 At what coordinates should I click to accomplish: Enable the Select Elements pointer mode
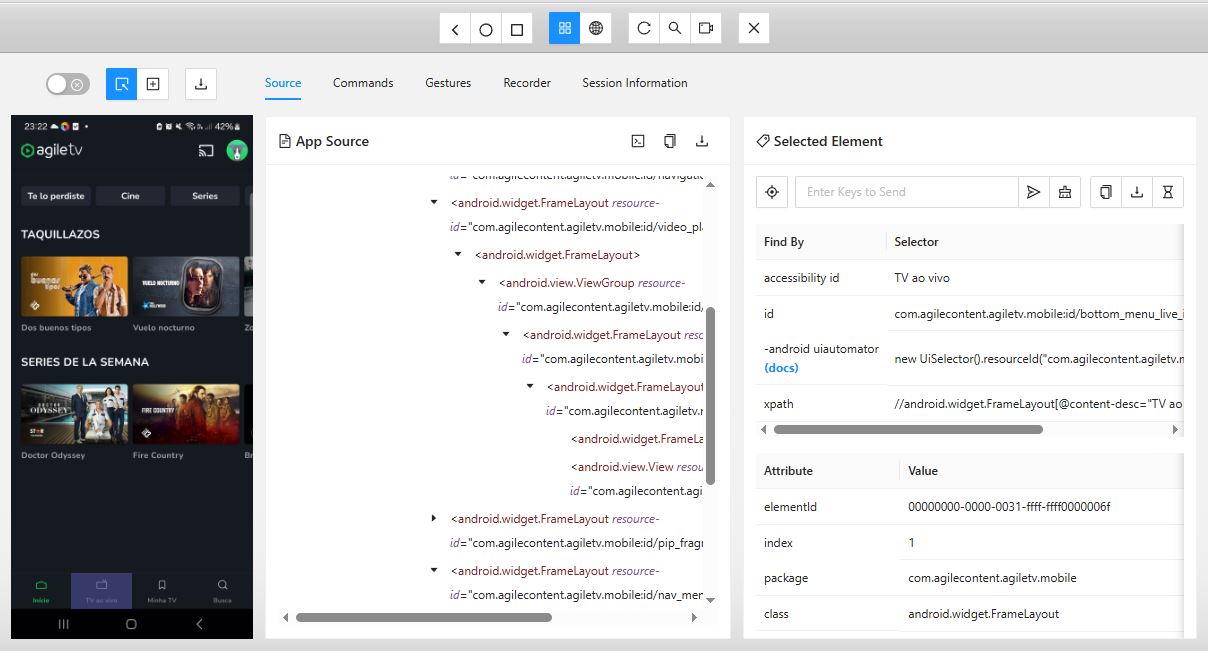[x=121, y=84]
